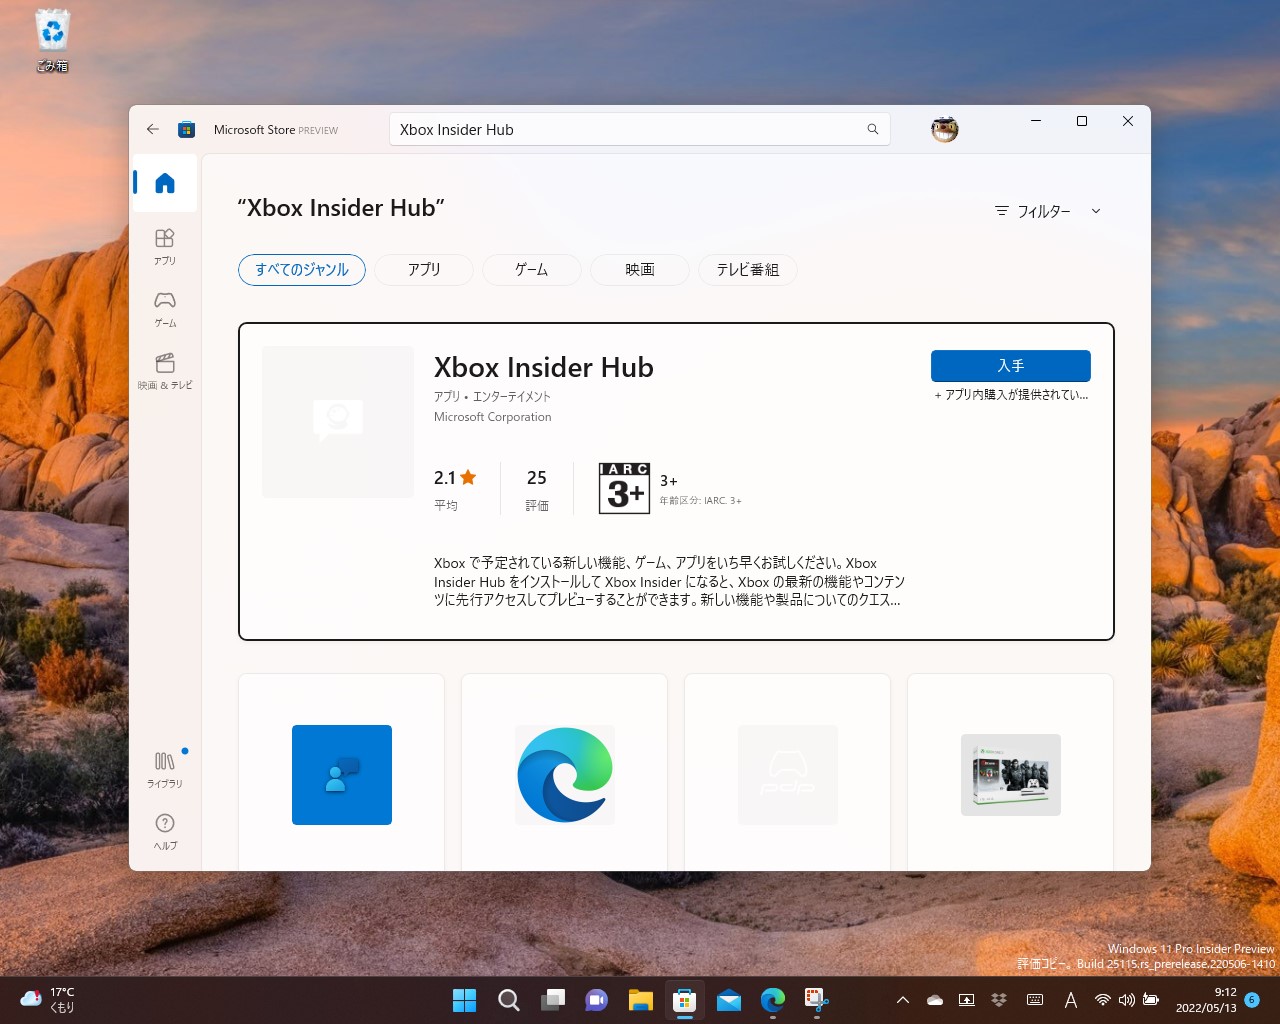Open the Store home sidebar icon
1280x1024 pixels.
click(164, 183)
